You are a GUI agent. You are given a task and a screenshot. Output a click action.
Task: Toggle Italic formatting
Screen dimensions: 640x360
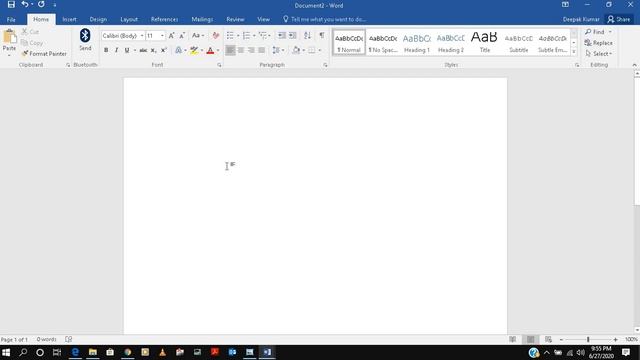coord(116,50)
